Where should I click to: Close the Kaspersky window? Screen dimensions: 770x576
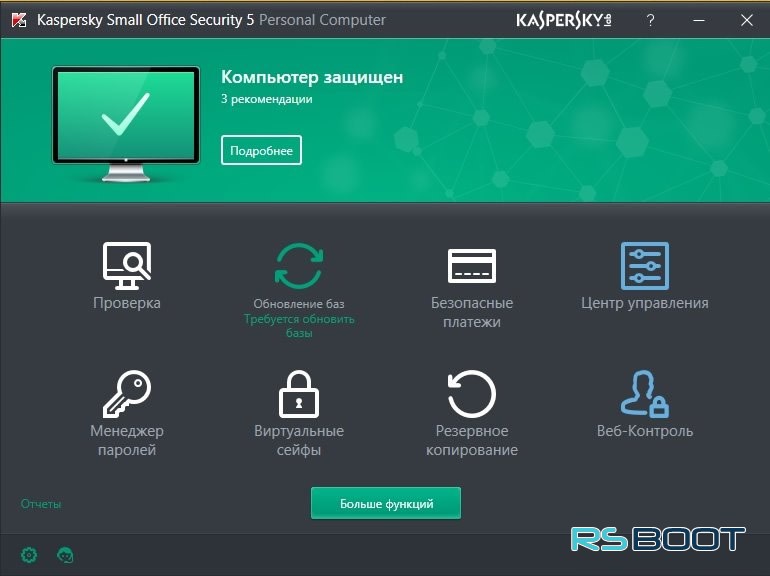tap(747, 20)
